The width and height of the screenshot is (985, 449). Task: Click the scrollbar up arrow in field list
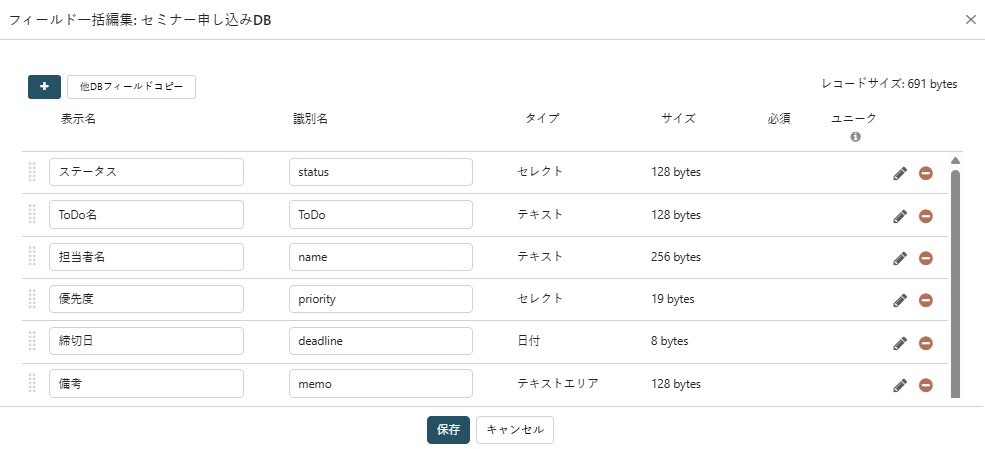point(955,160)
